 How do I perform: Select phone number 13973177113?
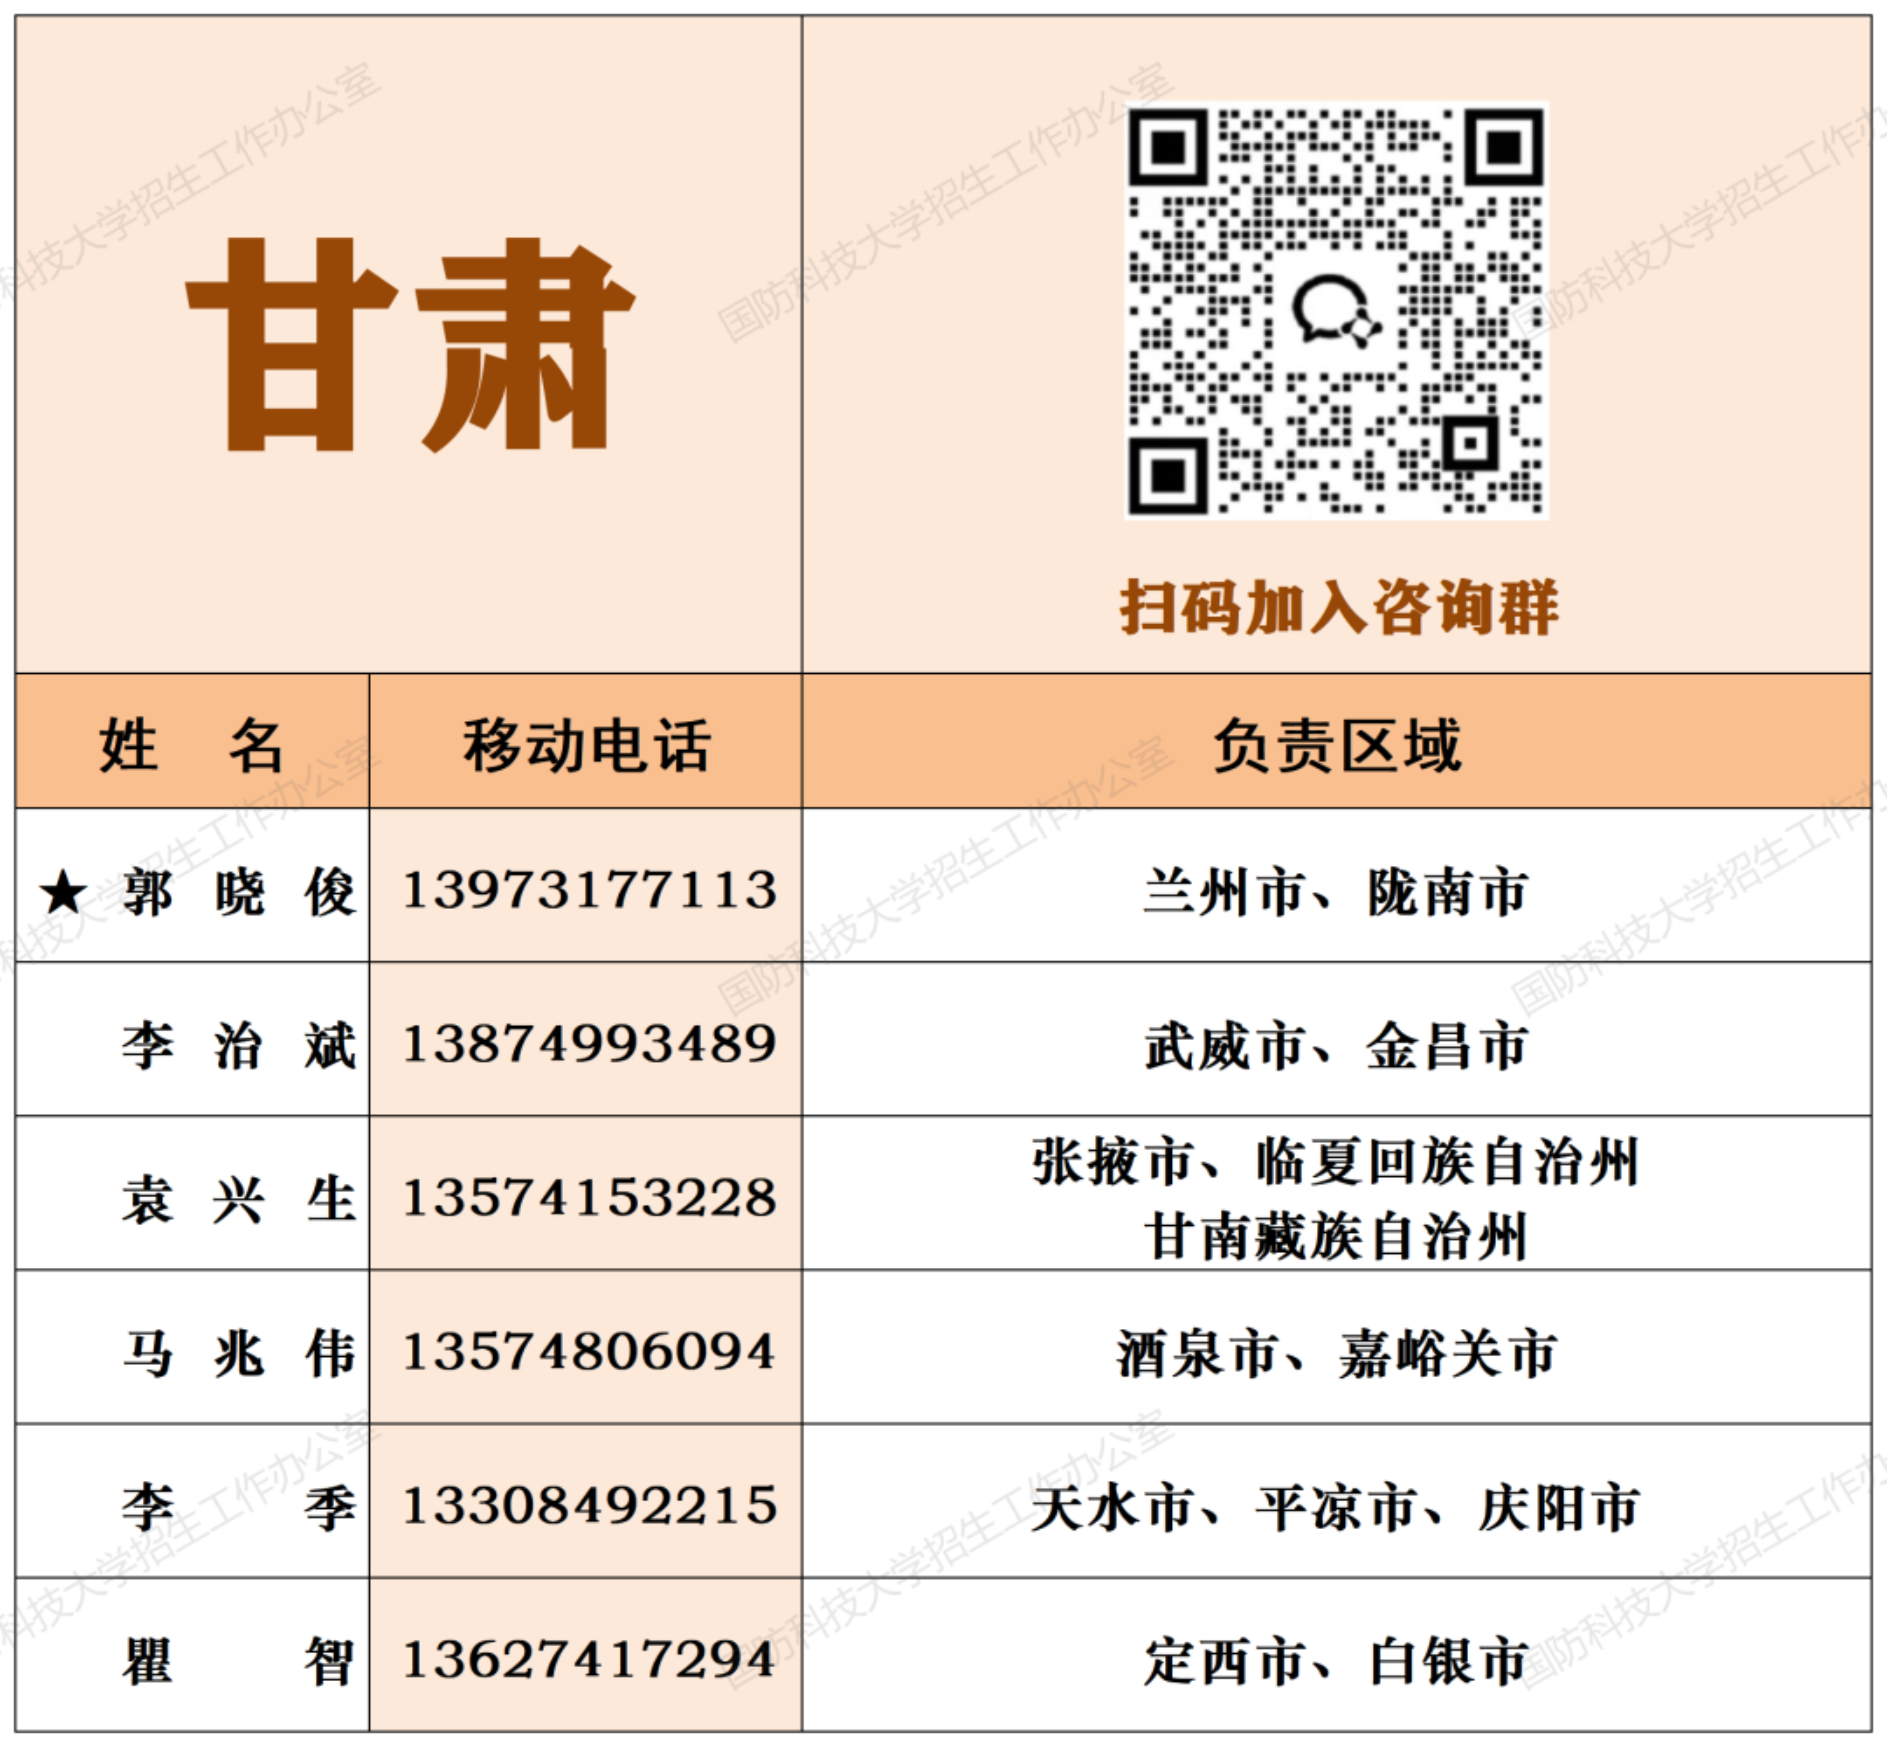click(589, 890)
